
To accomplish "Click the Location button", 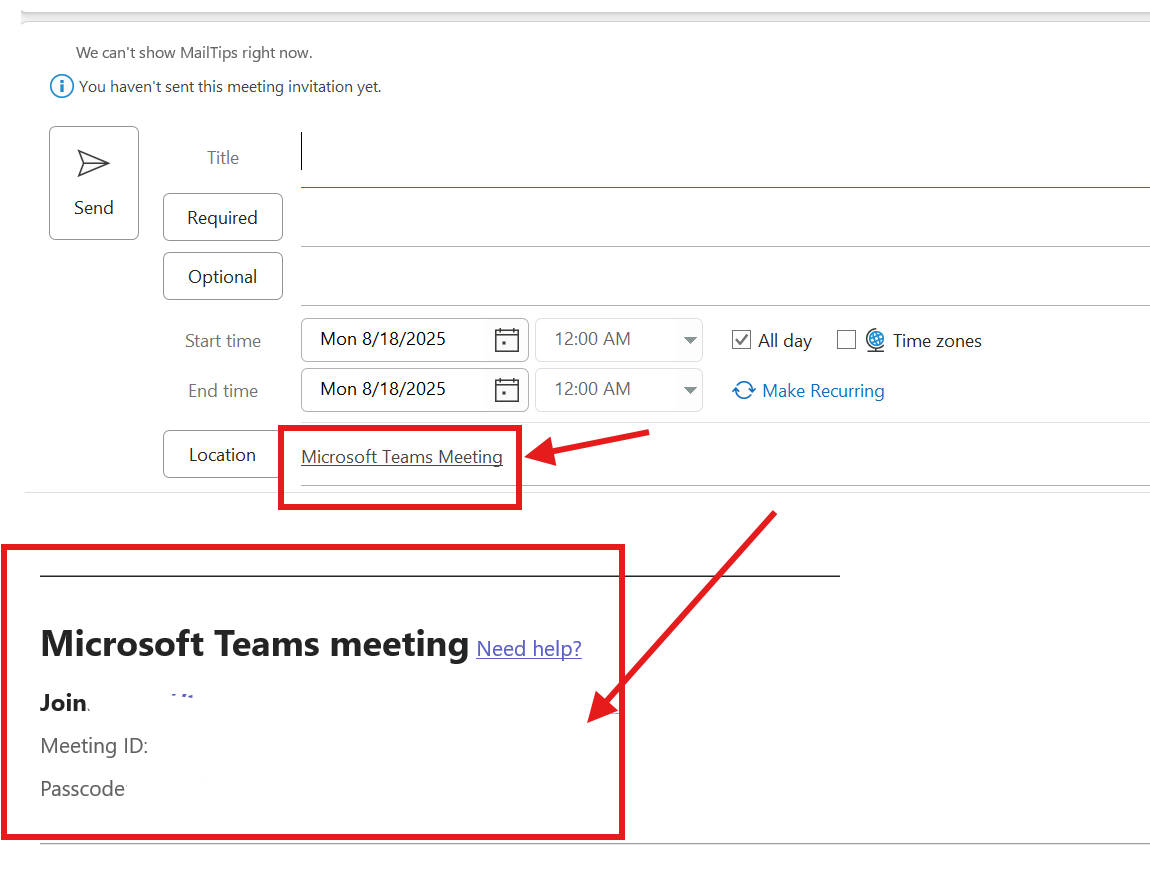I will (x=221, y=455).
